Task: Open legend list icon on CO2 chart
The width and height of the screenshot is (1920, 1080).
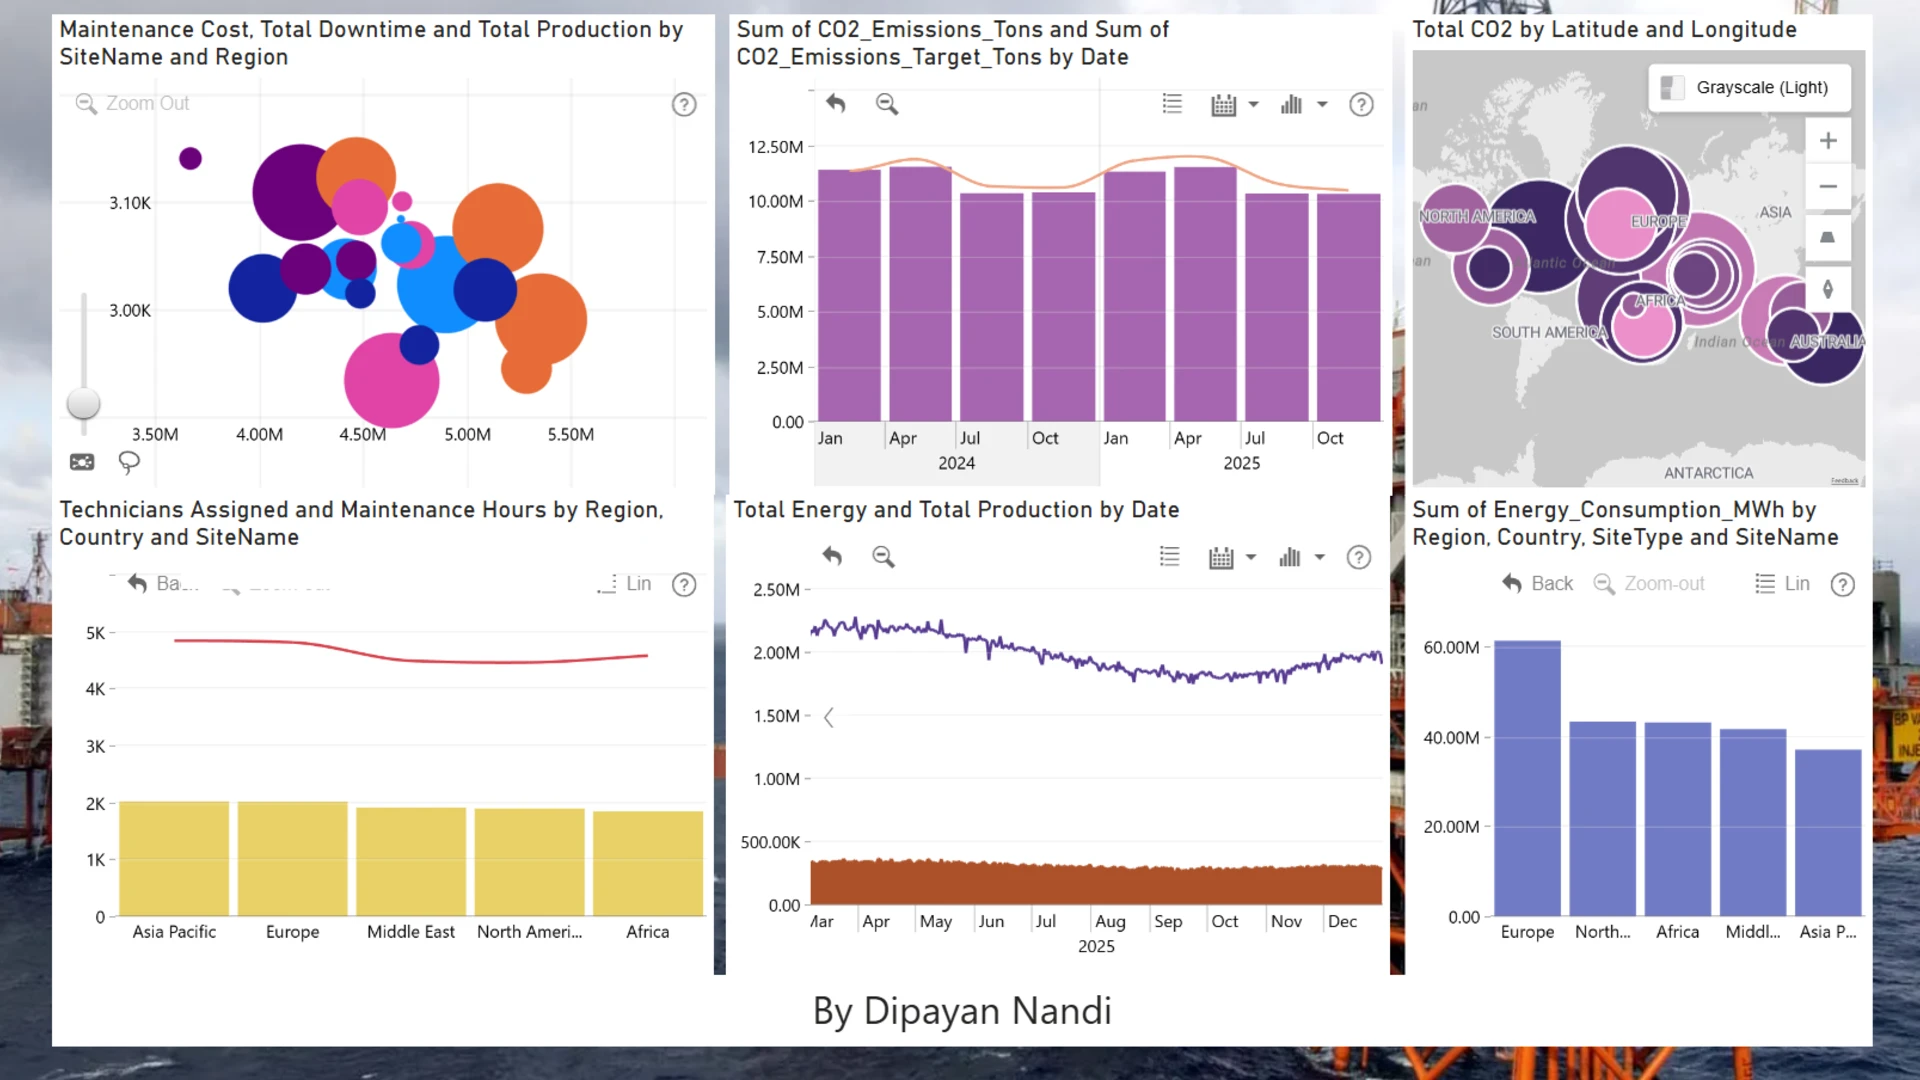Action: 1172,104
